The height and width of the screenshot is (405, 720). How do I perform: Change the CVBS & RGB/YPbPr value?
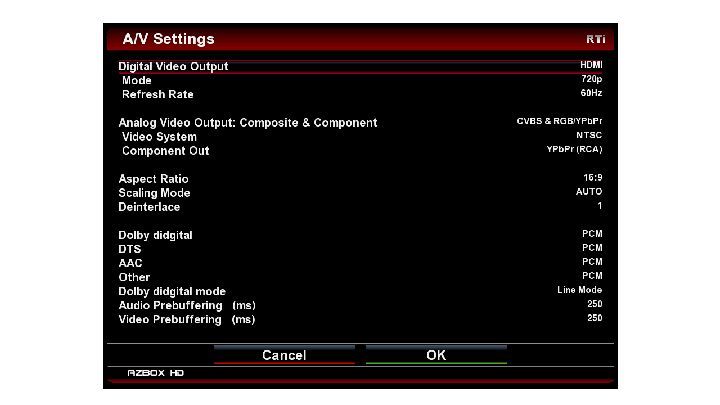(559, 121)
